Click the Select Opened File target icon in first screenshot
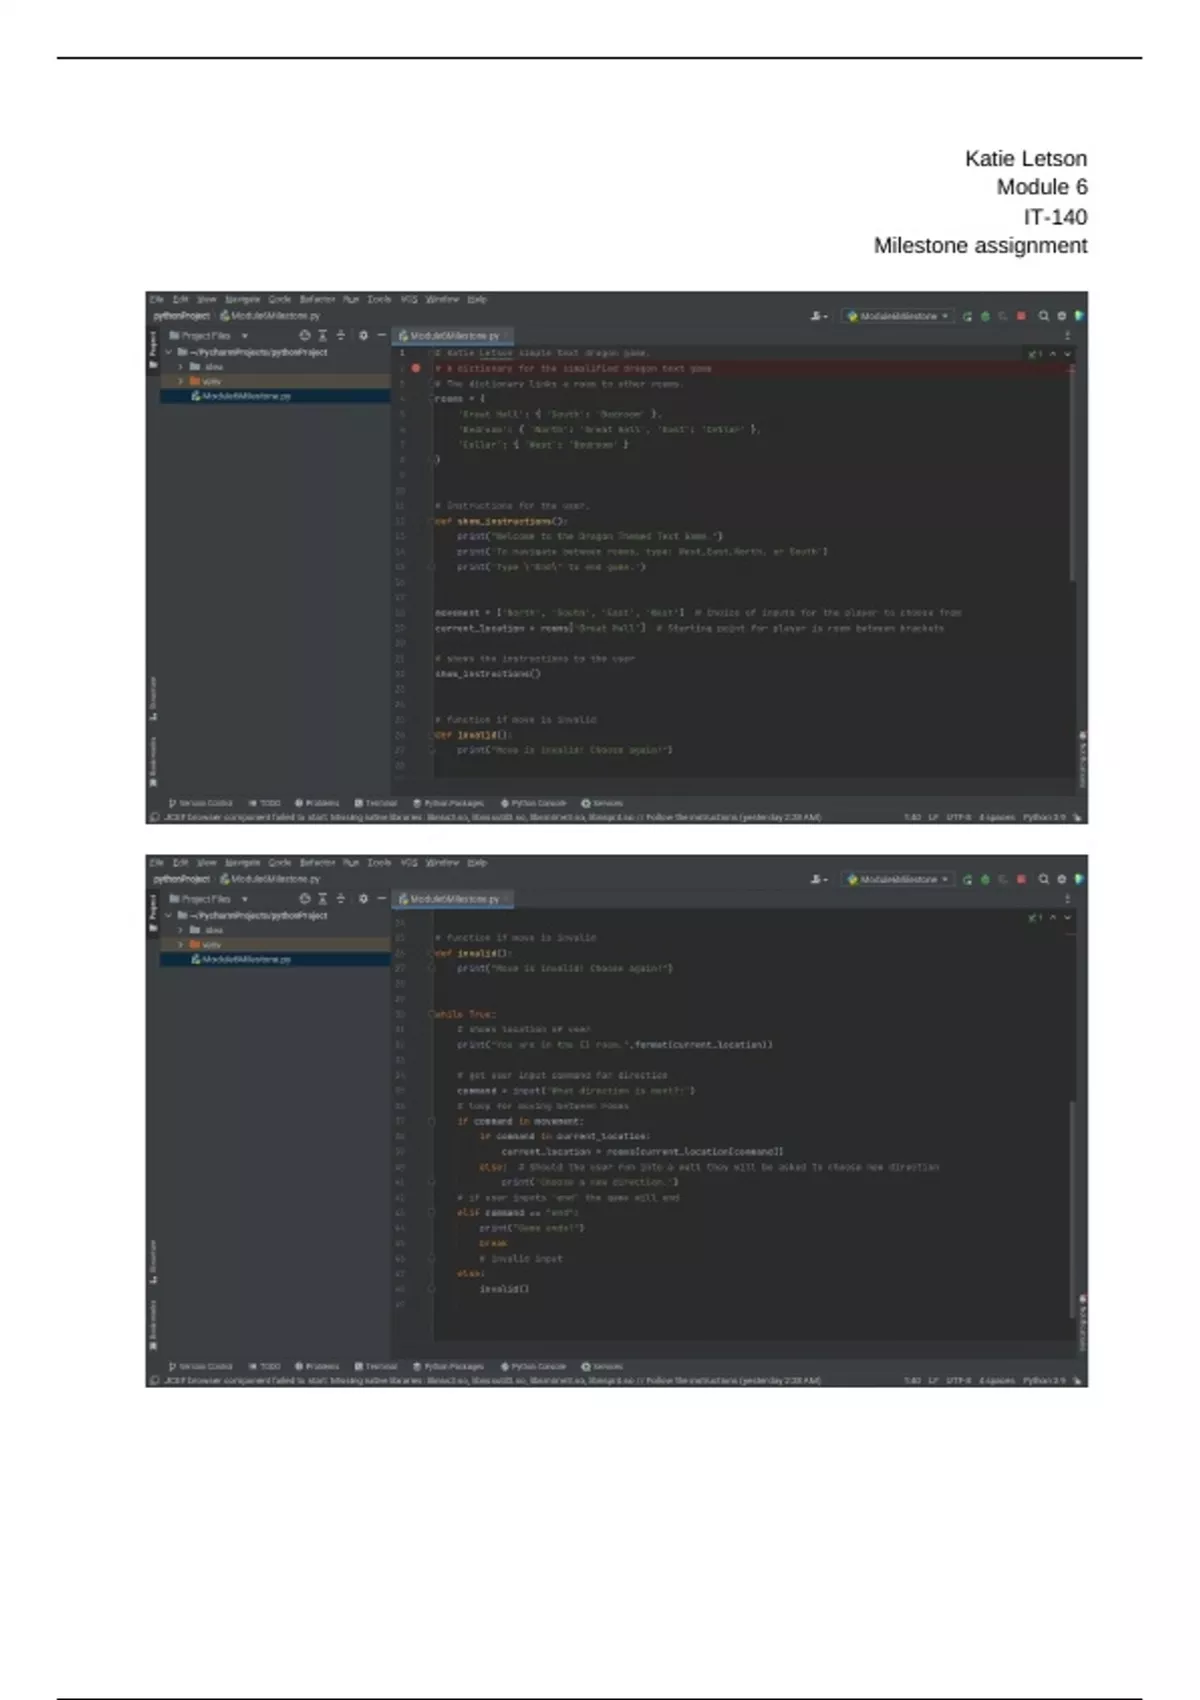Image resolution: width=1200 pixels, height=1700 pixels. point(305,336)
